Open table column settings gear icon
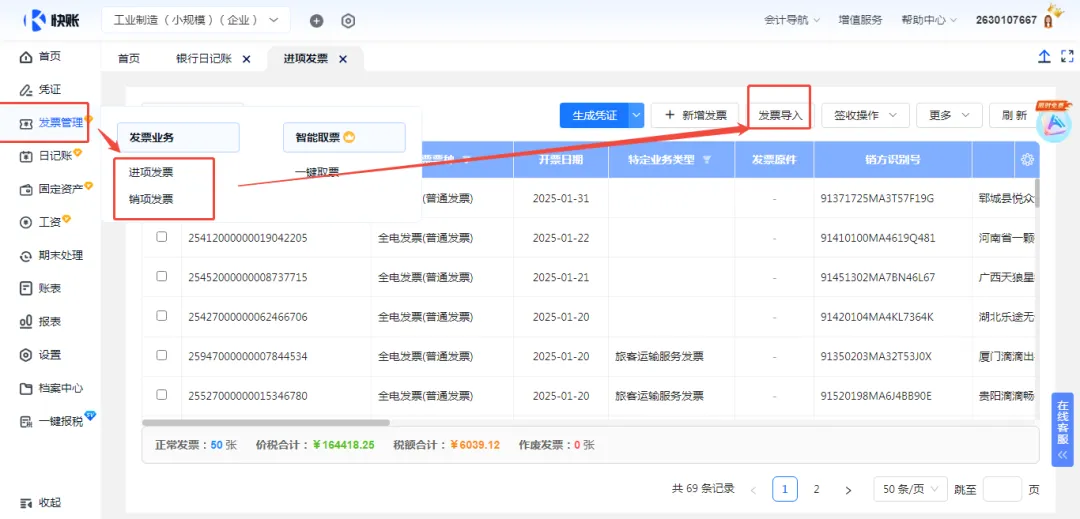Screen dimensions: 1080x519 1028,160
